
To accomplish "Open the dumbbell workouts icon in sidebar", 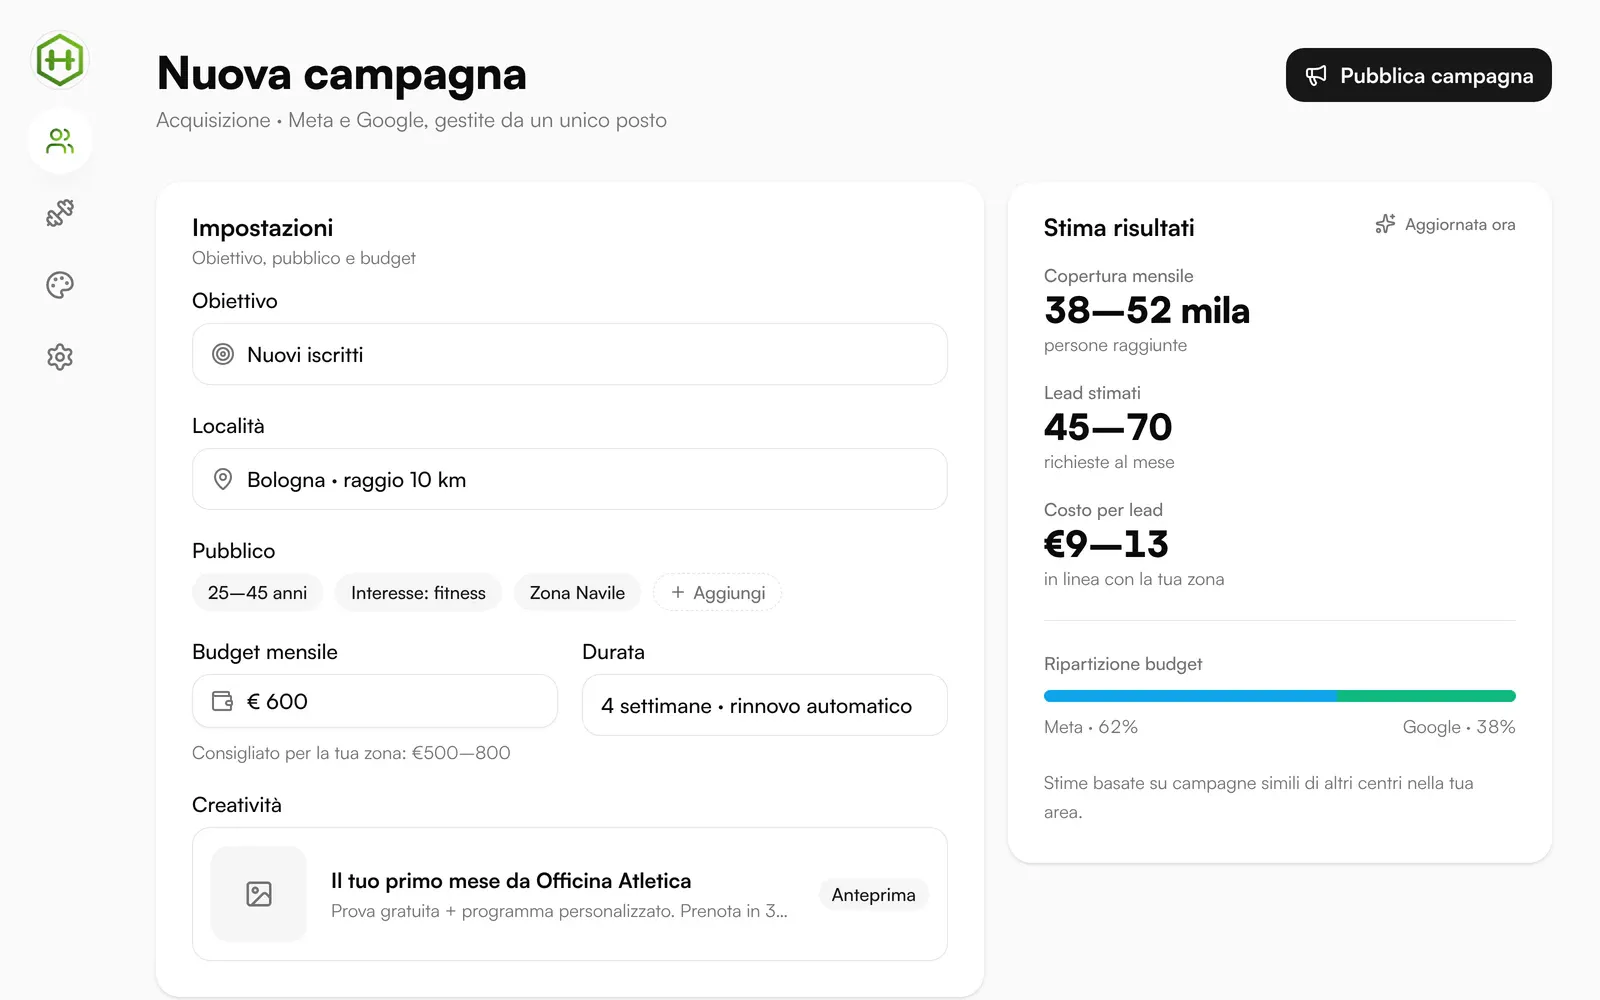I will point(60,213).
